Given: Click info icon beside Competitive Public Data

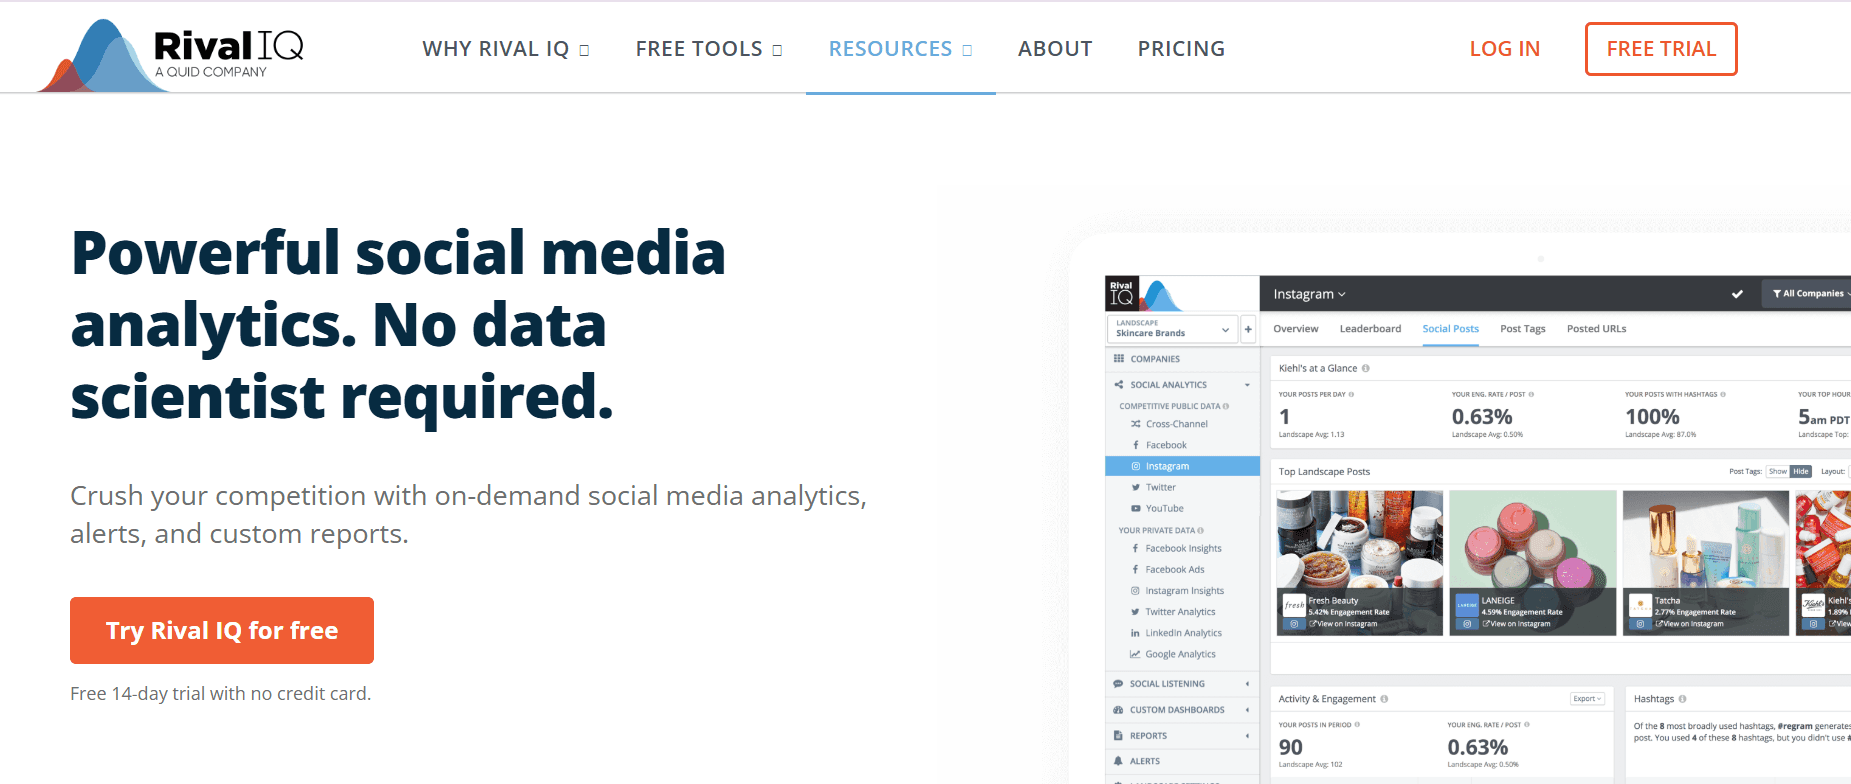Looking at the screenshot, I should (1226, 406).
